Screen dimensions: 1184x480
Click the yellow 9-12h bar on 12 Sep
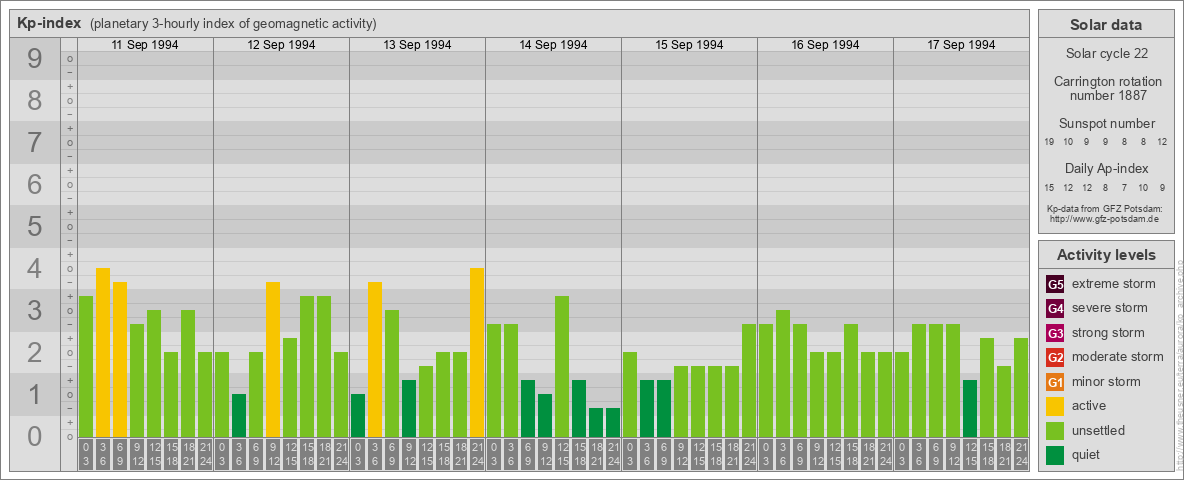(273, 359)
